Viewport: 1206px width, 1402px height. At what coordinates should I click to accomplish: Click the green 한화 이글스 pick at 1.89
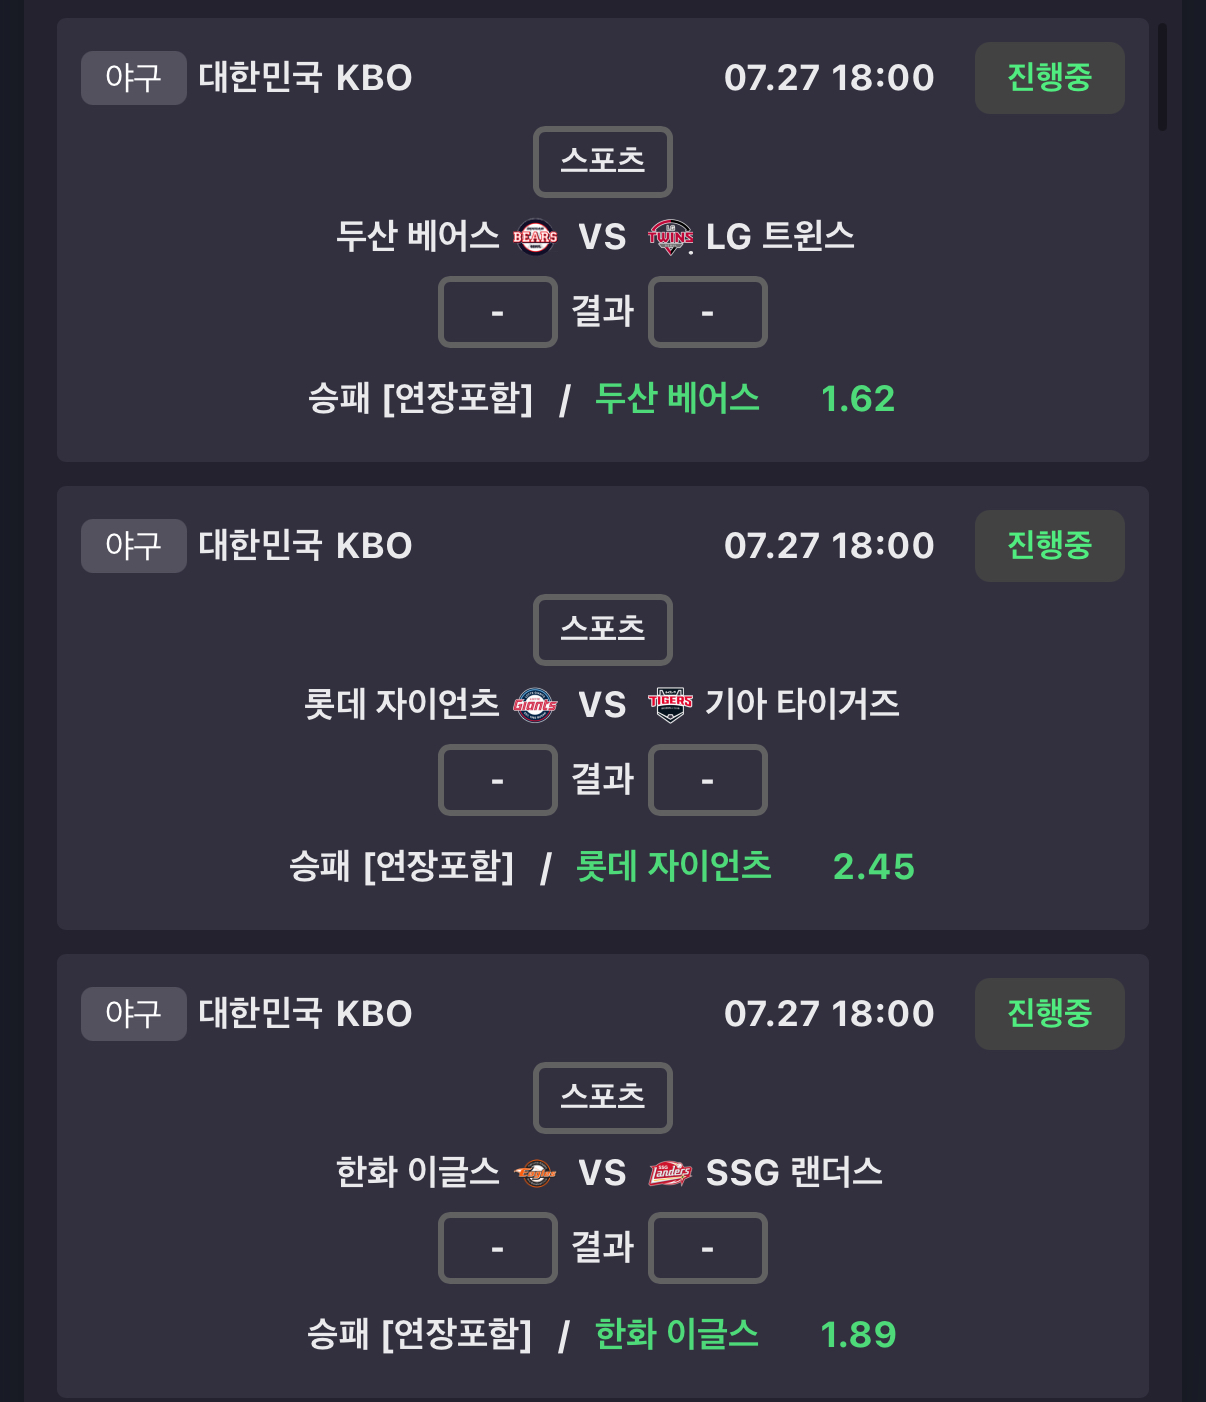pos(677,1334)
